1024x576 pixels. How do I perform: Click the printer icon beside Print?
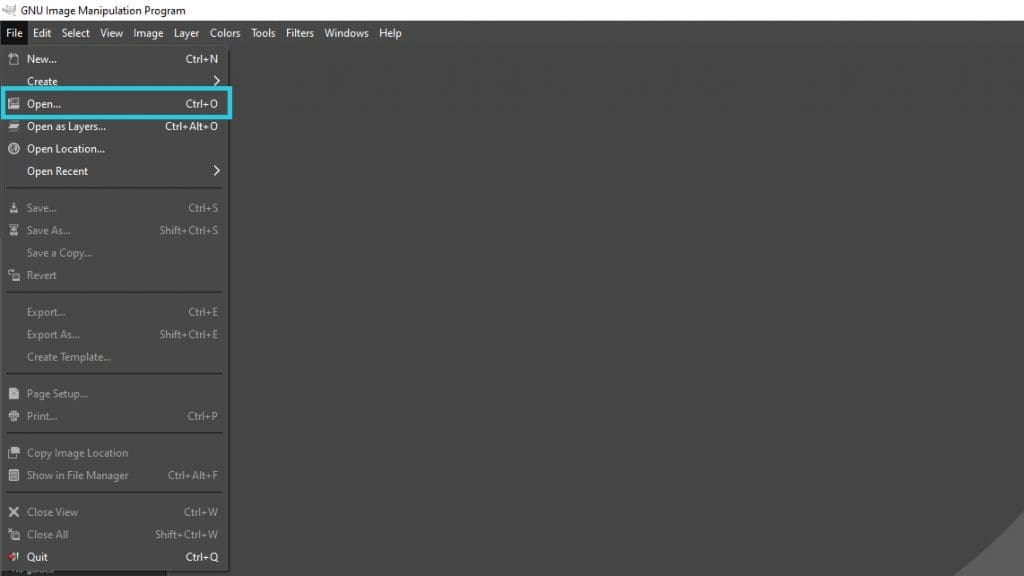pos(14,416)
